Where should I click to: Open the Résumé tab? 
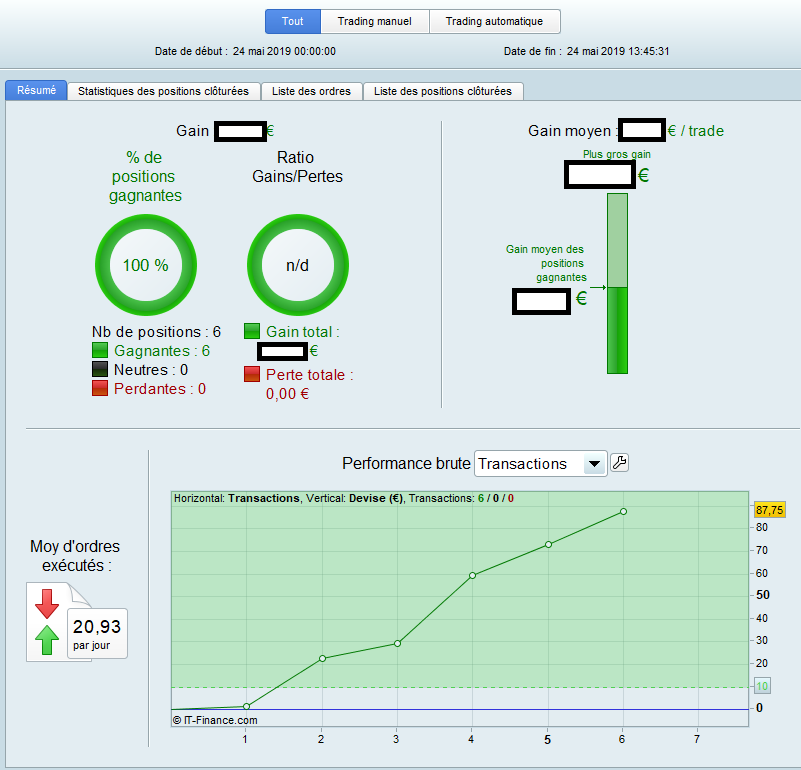point(36,90)
